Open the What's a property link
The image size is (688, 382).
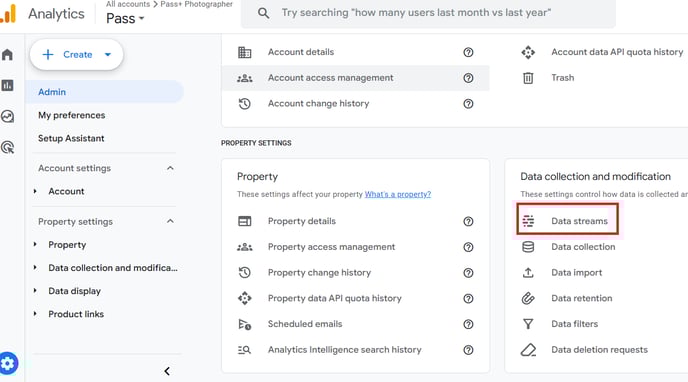398,194
